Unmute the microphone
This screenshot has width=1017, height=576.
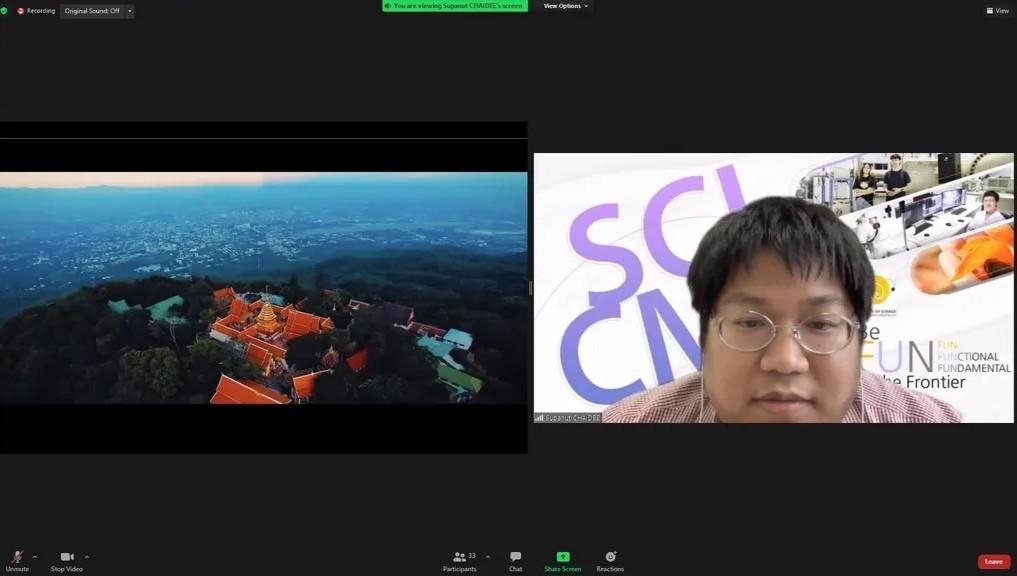point(17,559)
